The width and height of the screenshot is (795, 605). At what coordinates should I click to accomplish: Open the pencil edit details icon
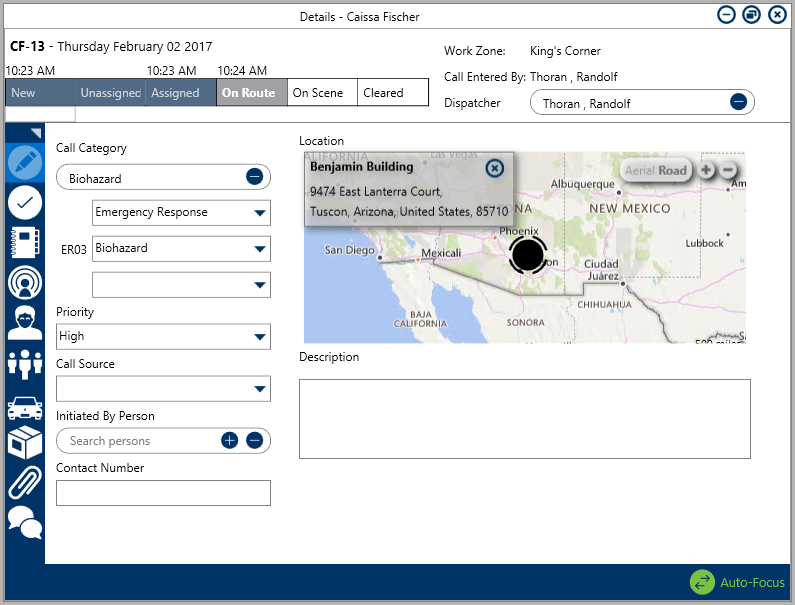[25, 162]
